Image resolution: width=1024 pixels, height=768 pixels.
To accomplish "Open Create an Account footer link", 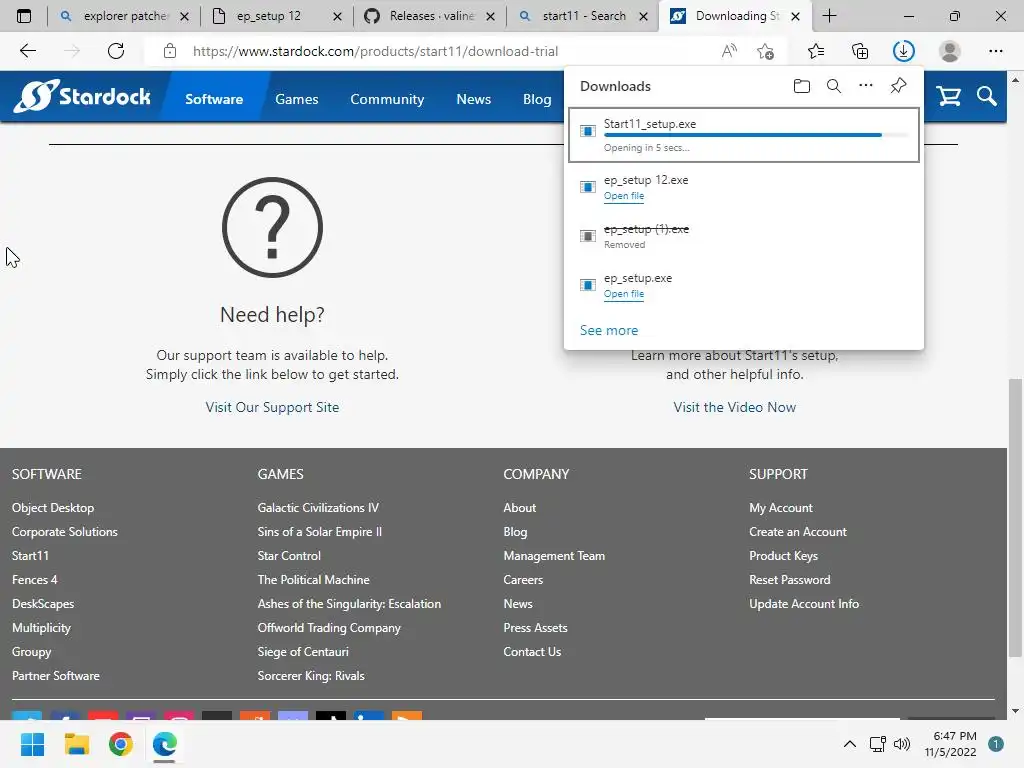I will 797,532.
